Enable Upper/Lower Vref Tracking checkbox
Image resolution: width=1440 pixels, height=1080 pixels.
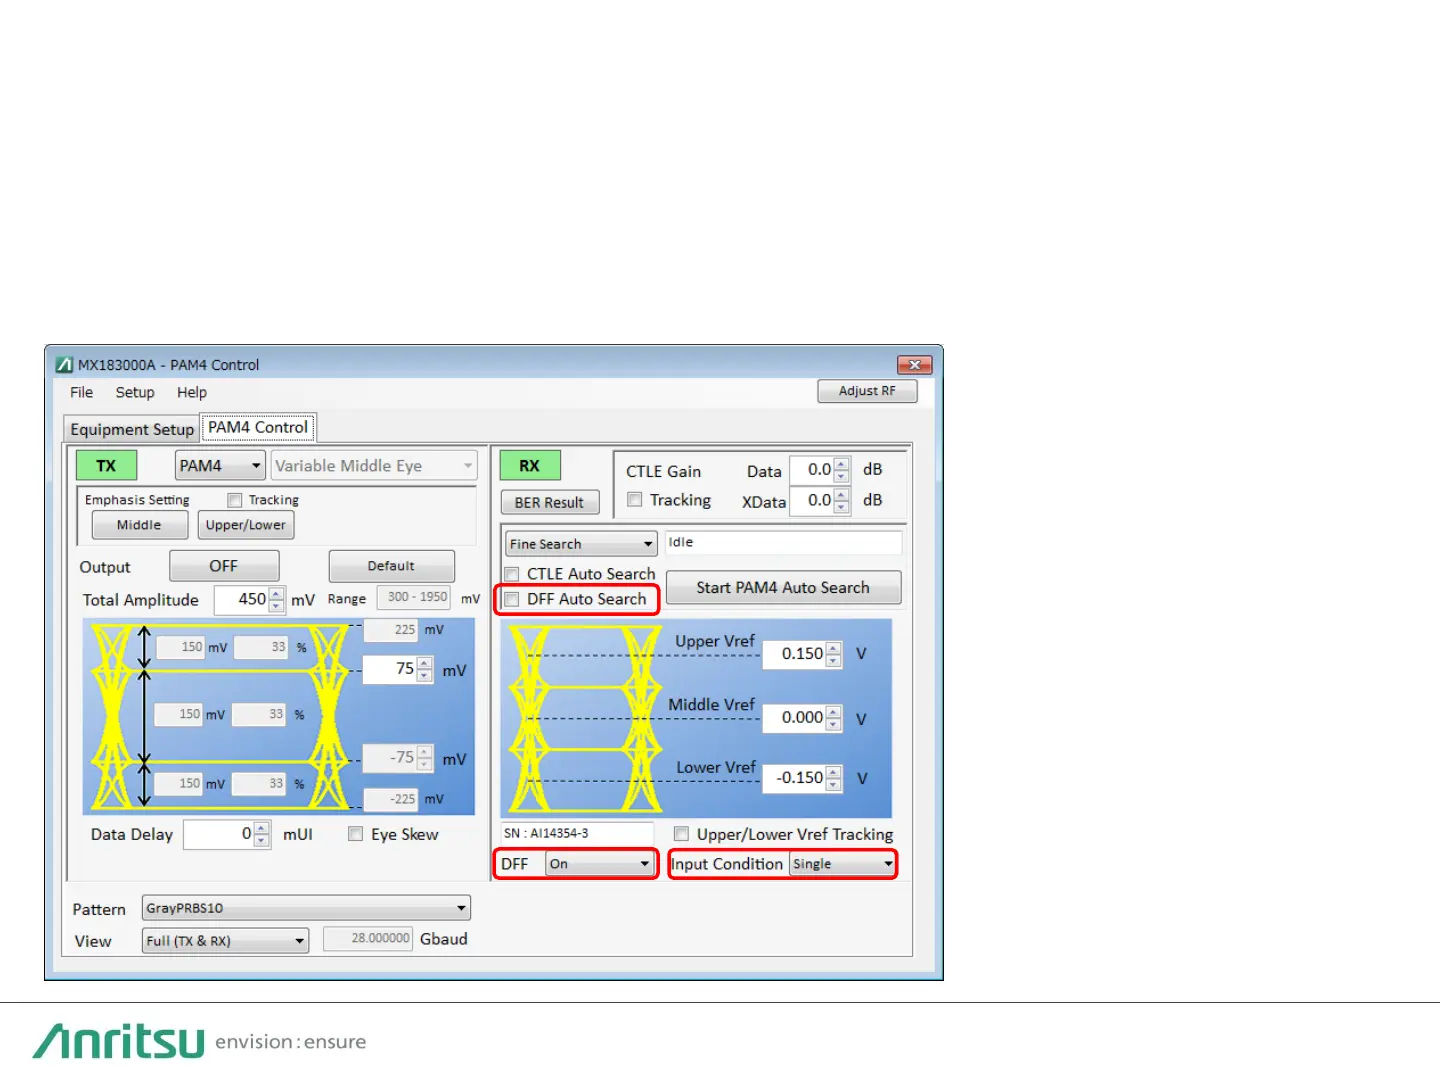[681, 834]
